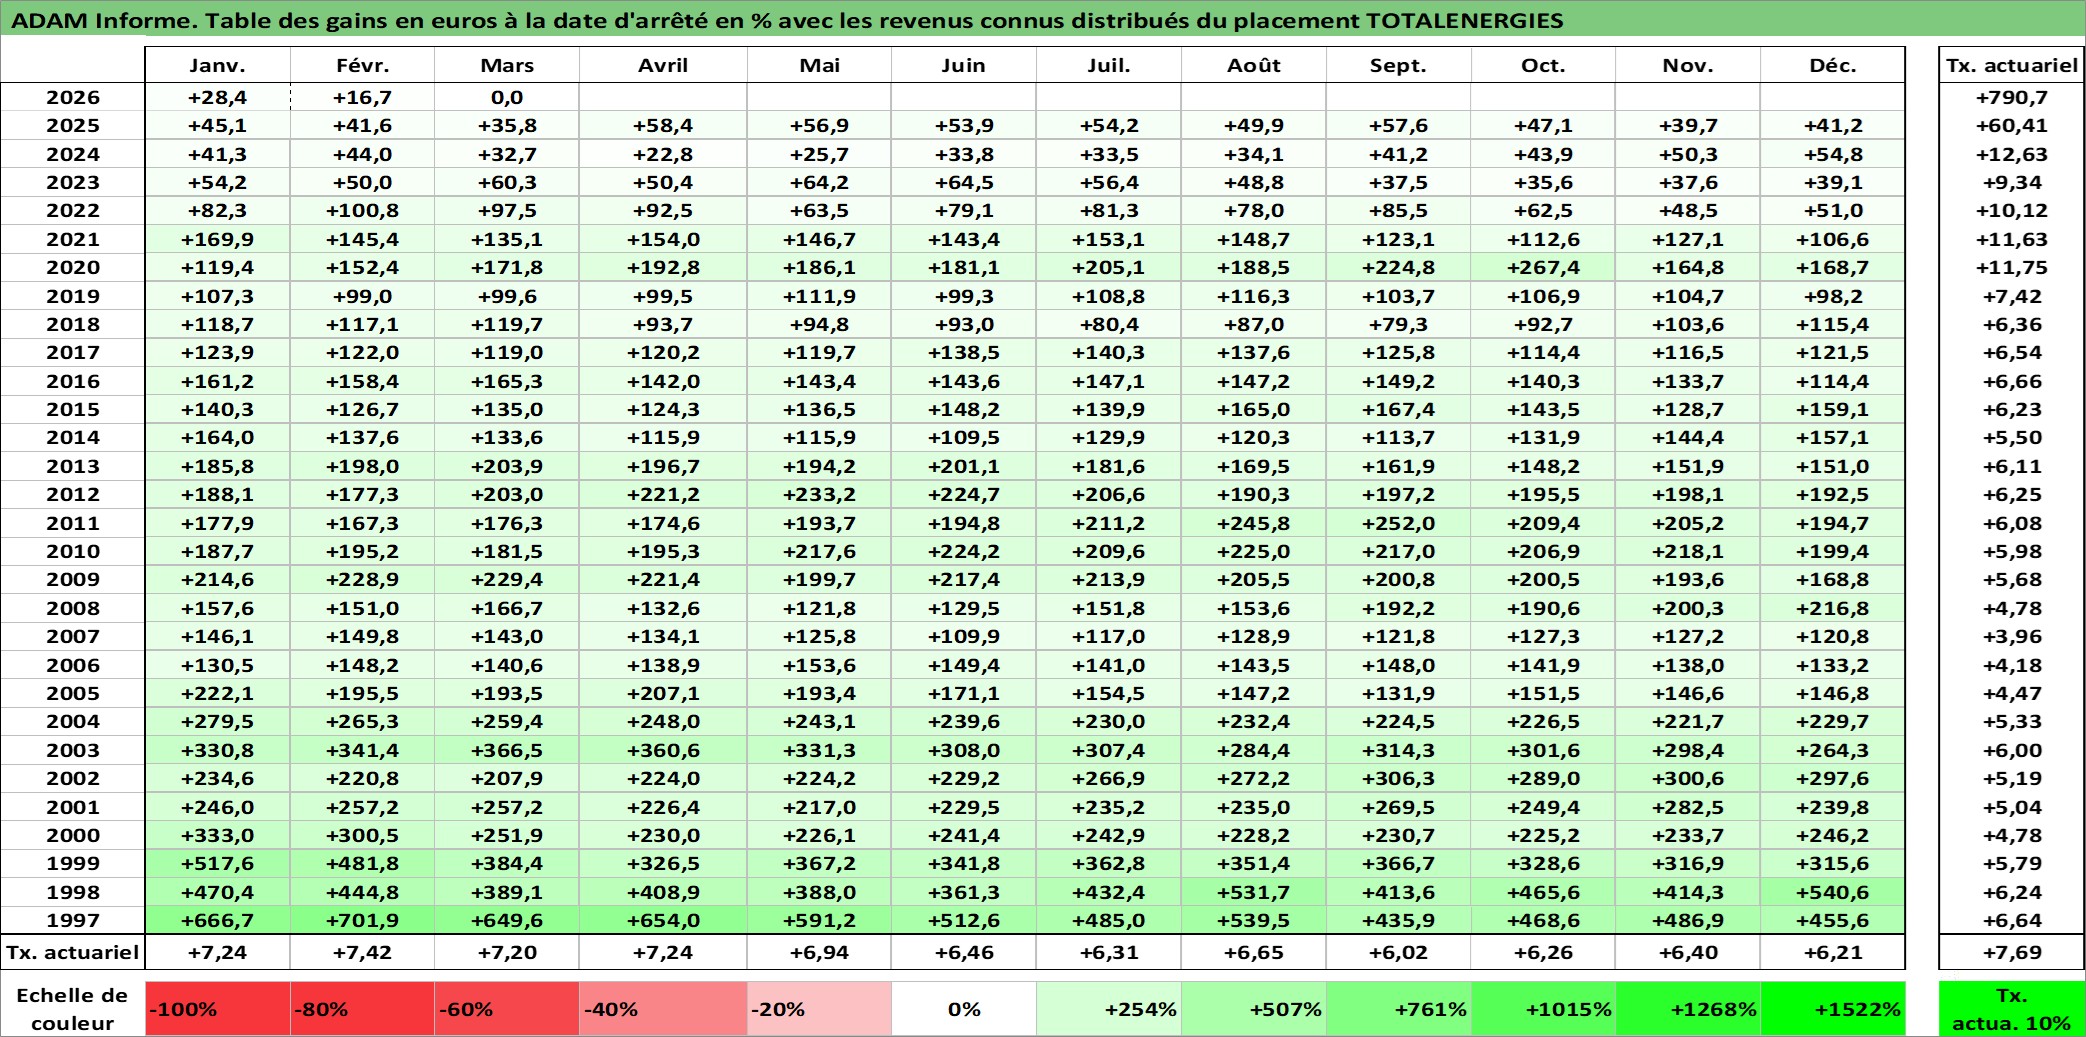This screenshot has width=2086, height=1037.
Task: Select the row label 2020
Action: click(x=73, y=267)
